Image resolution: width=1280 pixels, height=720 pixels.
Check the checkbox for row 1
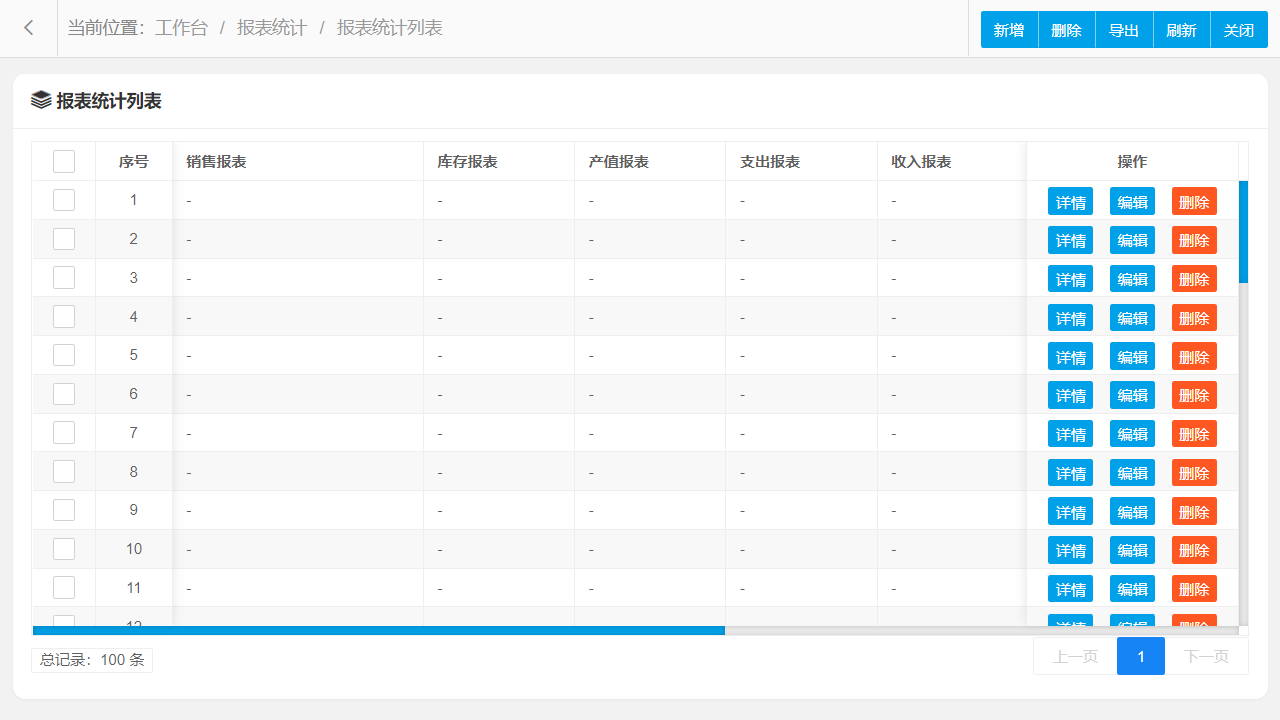pyautogui.click(x=64, y=200)
